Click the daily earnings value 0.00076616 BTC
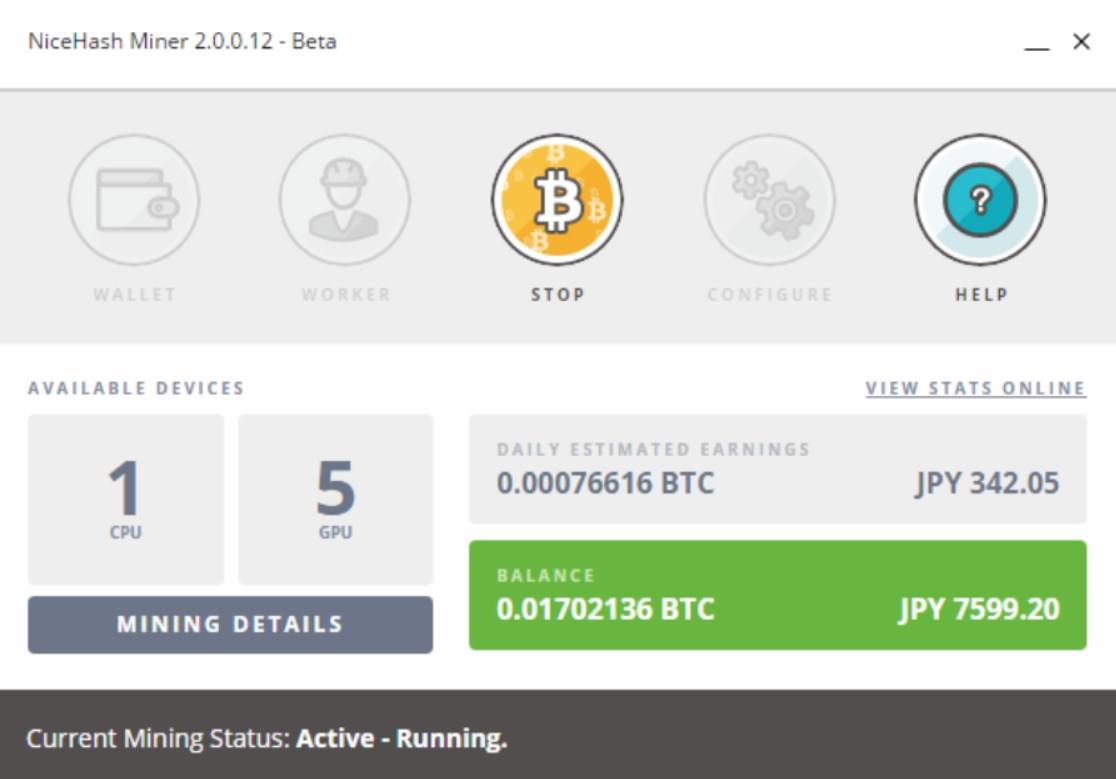This screenshot has height=779, width=1116. [x=605, y=484]
